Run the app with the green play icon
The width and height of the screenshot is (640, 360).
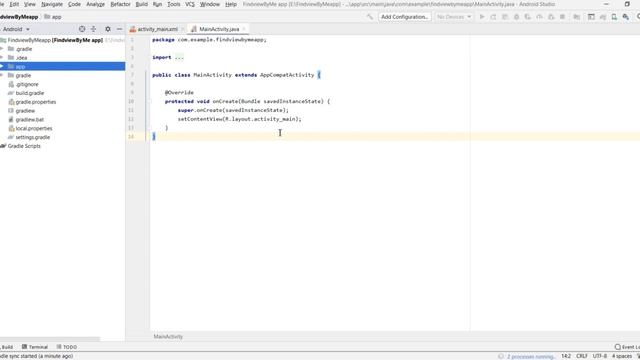click(482, 17)
